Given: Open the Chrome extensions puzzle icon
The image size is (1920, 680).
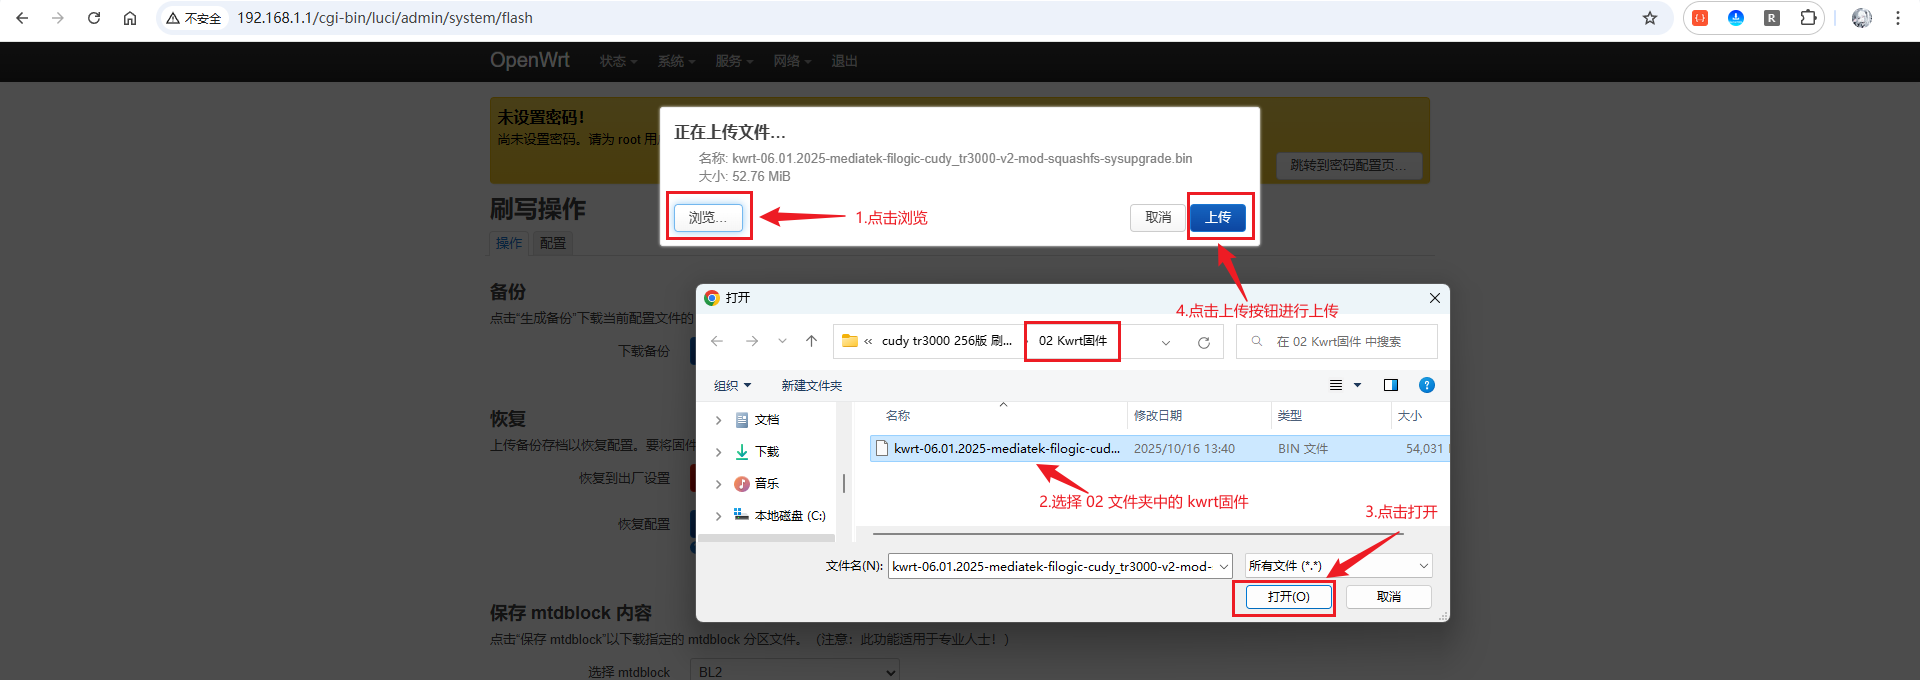Looking at the screenshot, I should click(x=1808, y=18).
